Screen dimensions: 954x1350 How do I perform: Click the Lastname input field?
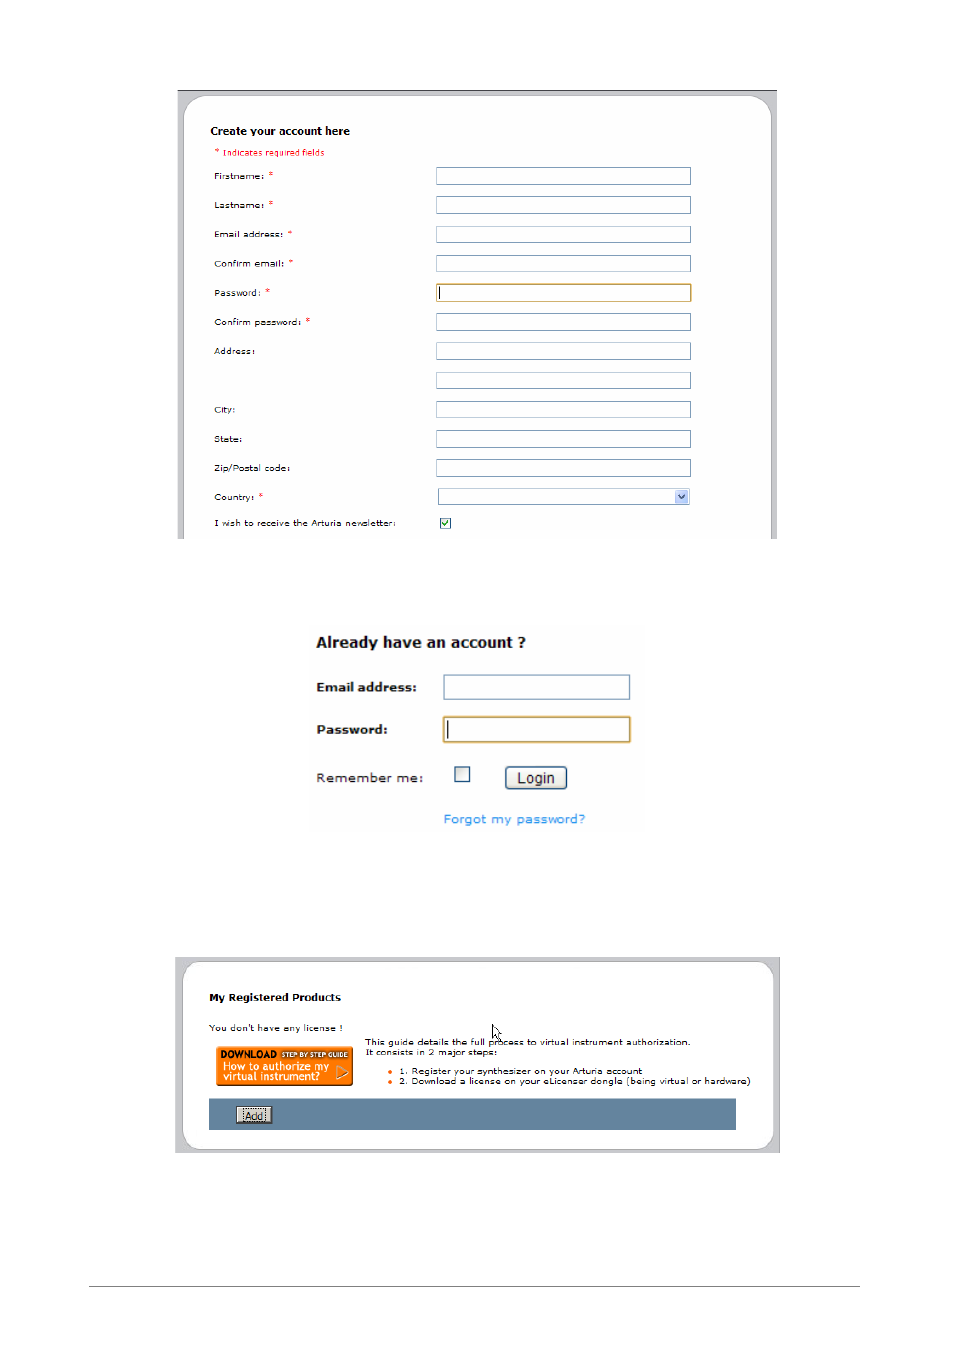click(563, 205)
